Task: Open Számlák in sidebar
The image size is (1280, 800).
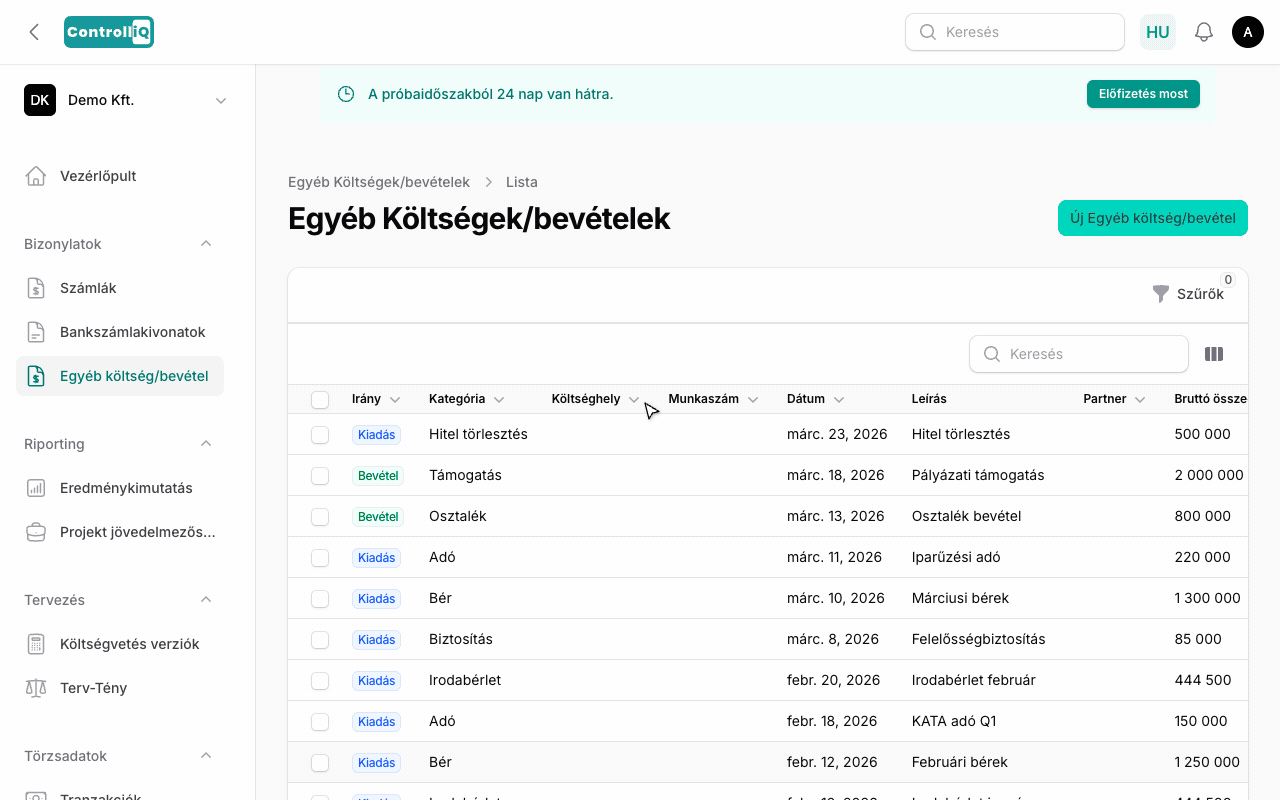Action: 120,288
